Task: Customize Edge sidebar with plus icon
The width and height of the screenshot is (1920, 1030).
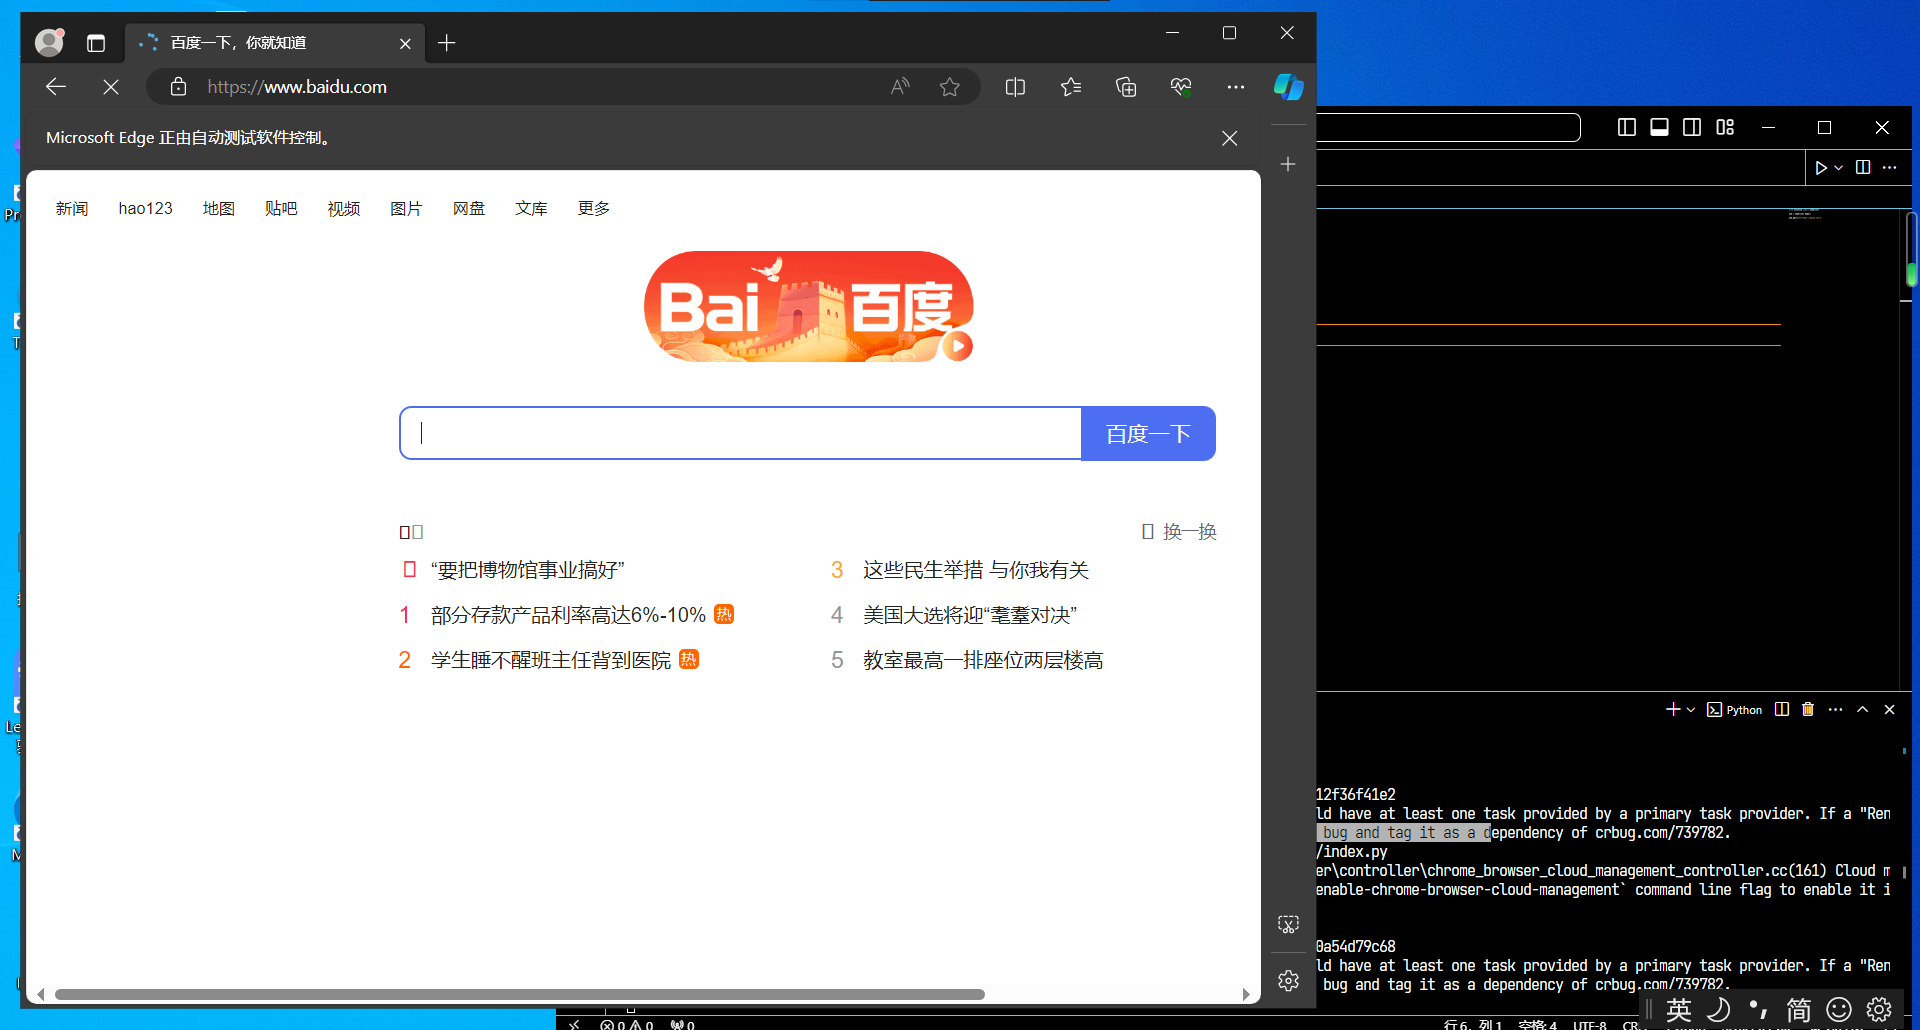Action: (x=1288, y=164)
